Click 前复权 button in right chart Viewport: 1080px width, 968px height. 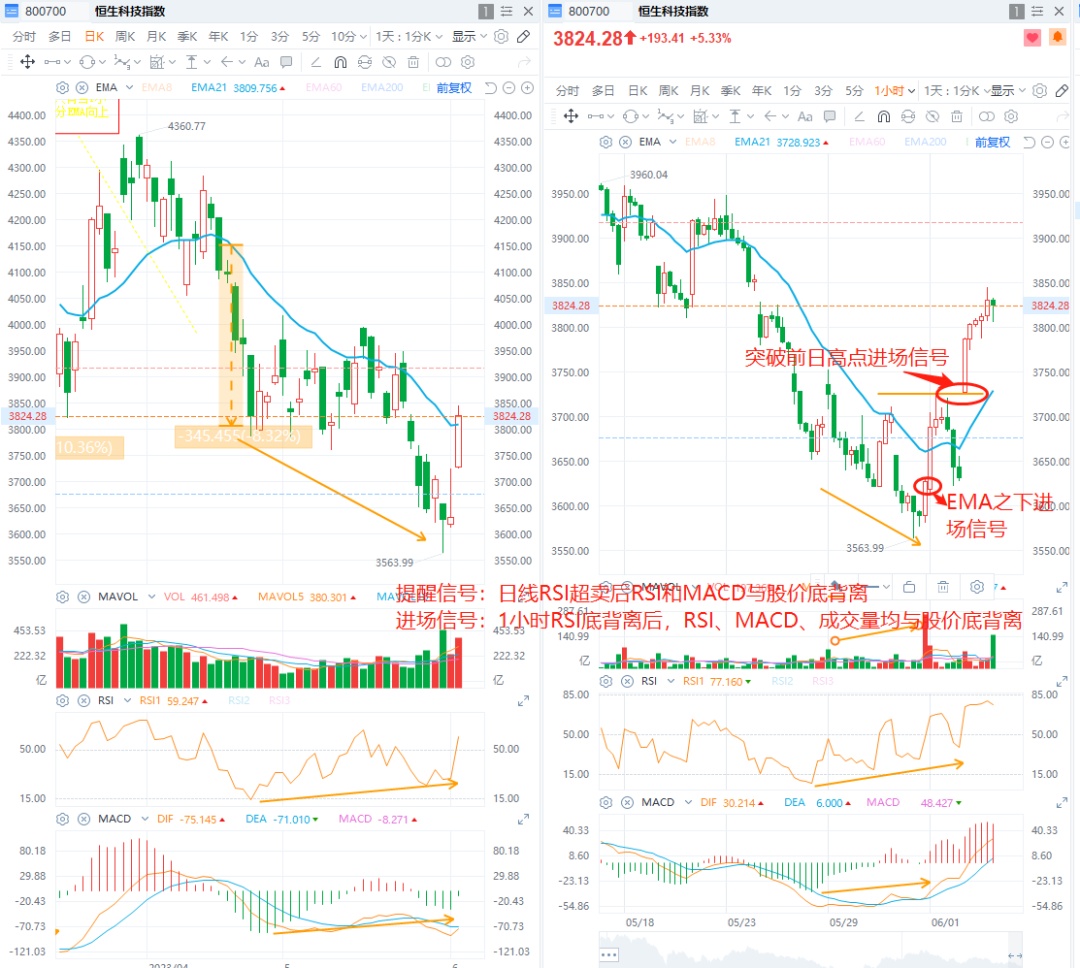pyautogui.click(x=992, y=142)
